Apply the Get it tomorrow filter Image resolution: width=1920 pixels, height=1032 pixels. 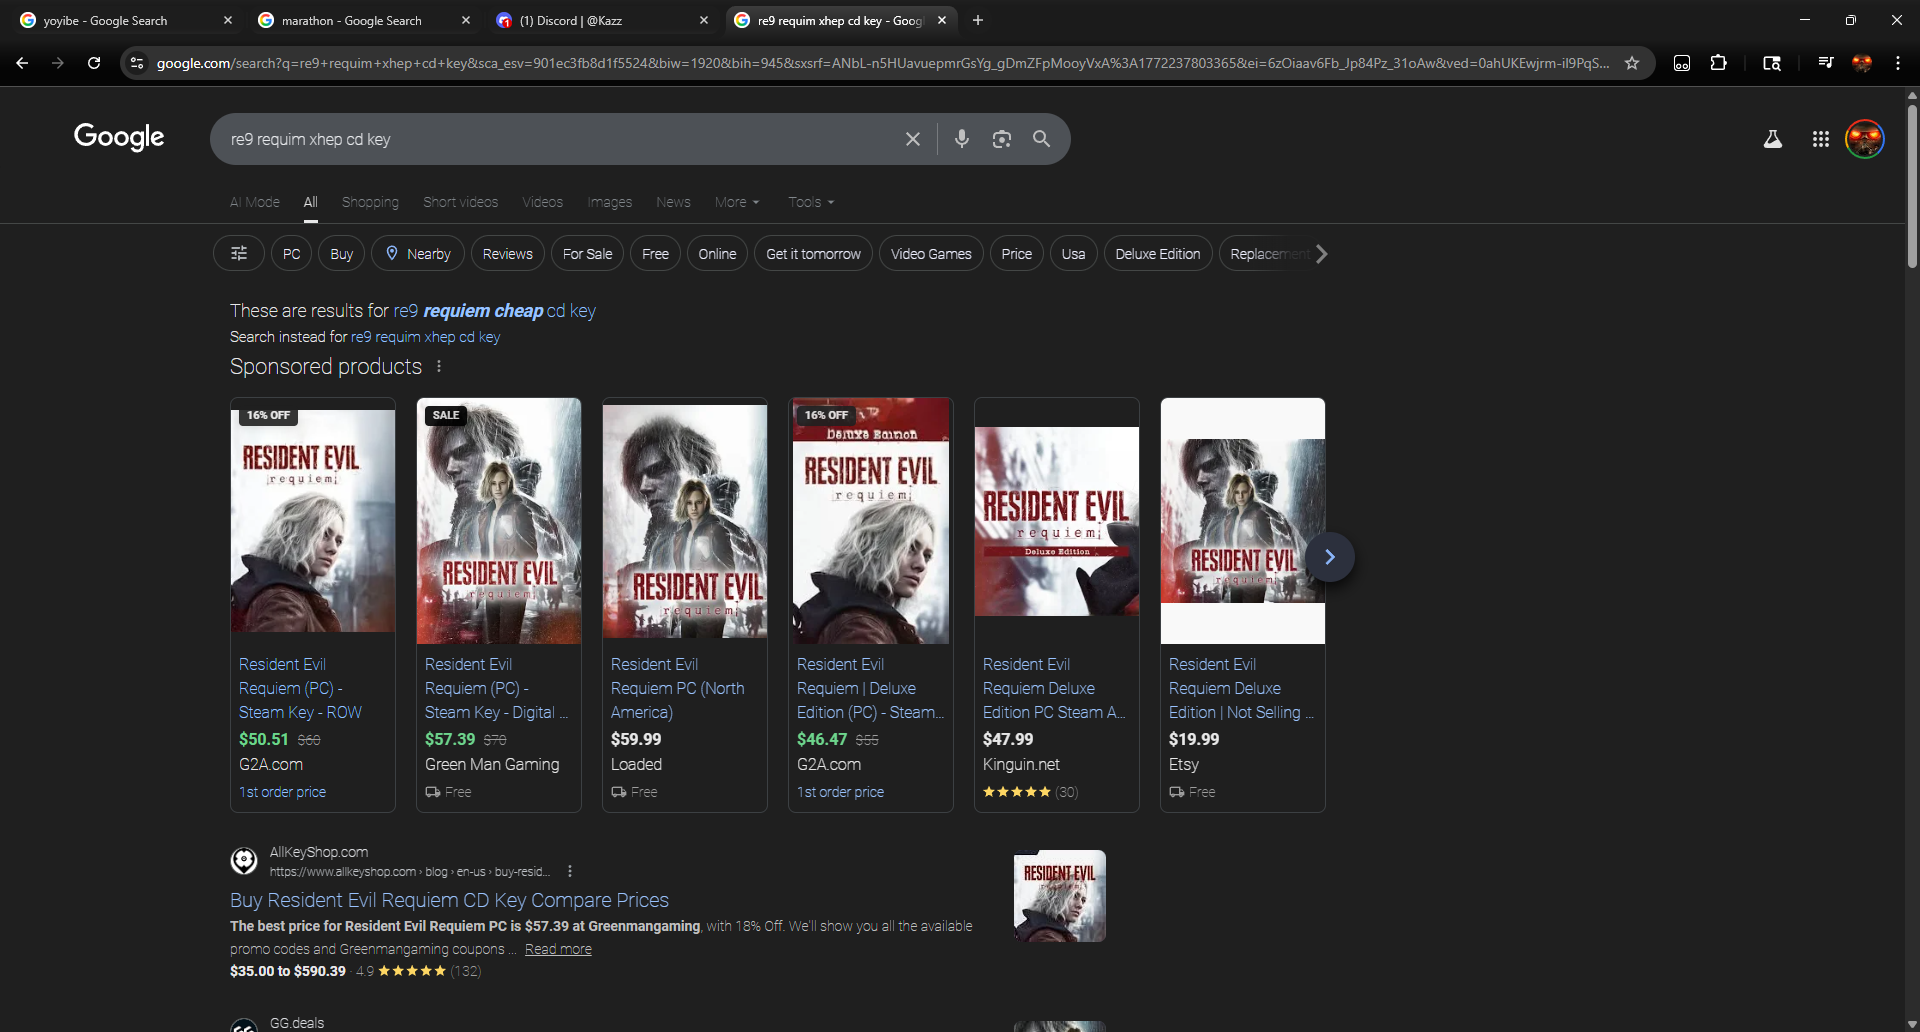tap(813, 253)
